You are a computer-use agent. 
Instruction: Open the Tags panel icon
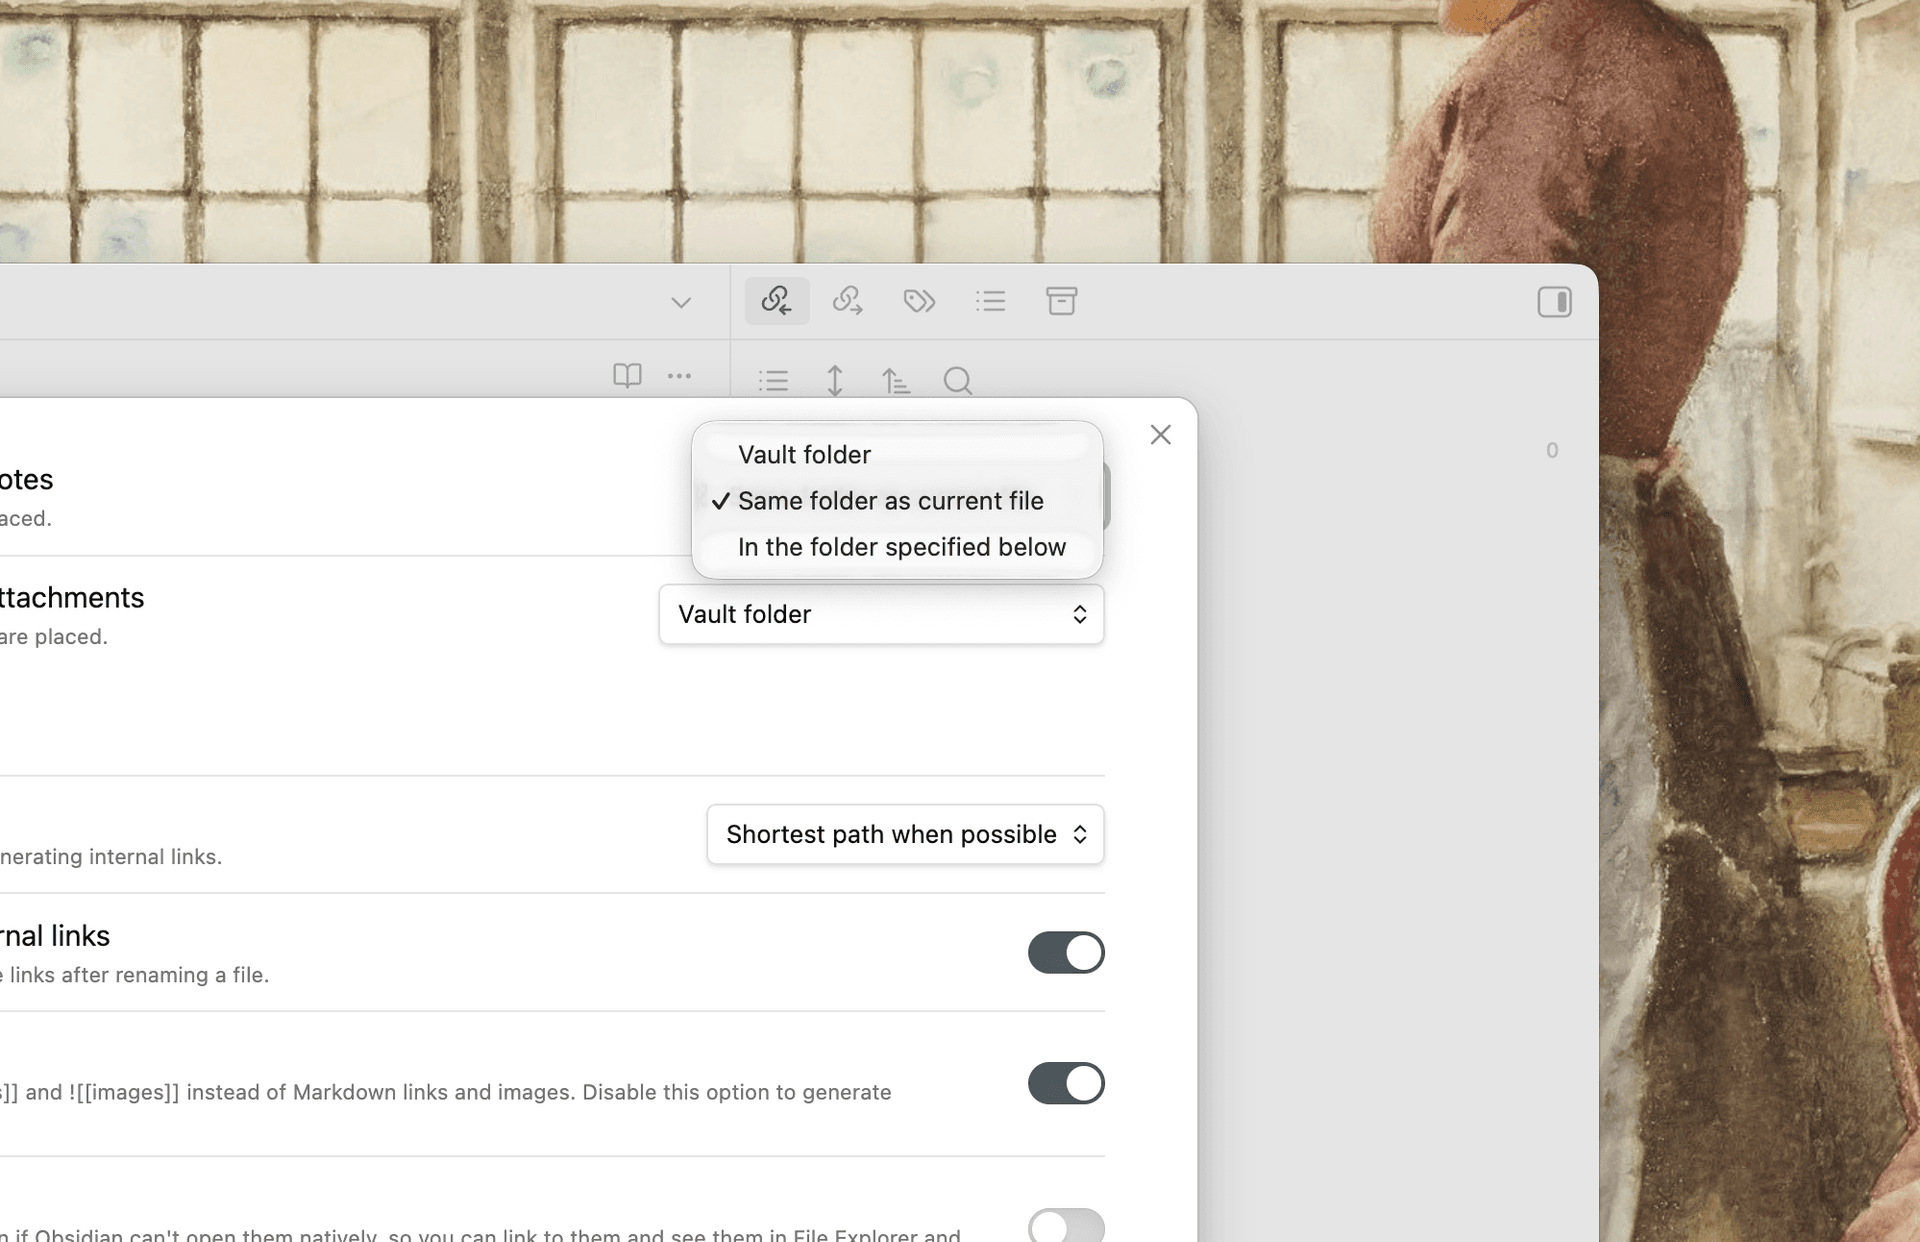[919, 301]
